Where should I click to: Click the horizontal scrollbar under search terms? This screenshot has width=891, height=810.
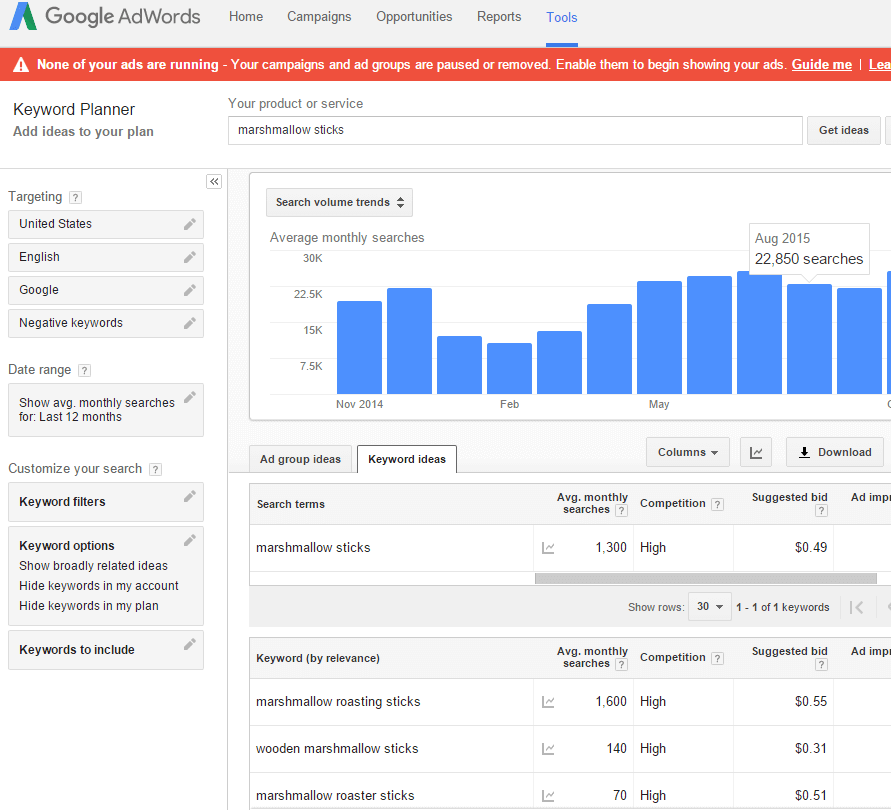pyautogui.click(x=706, y=579)
